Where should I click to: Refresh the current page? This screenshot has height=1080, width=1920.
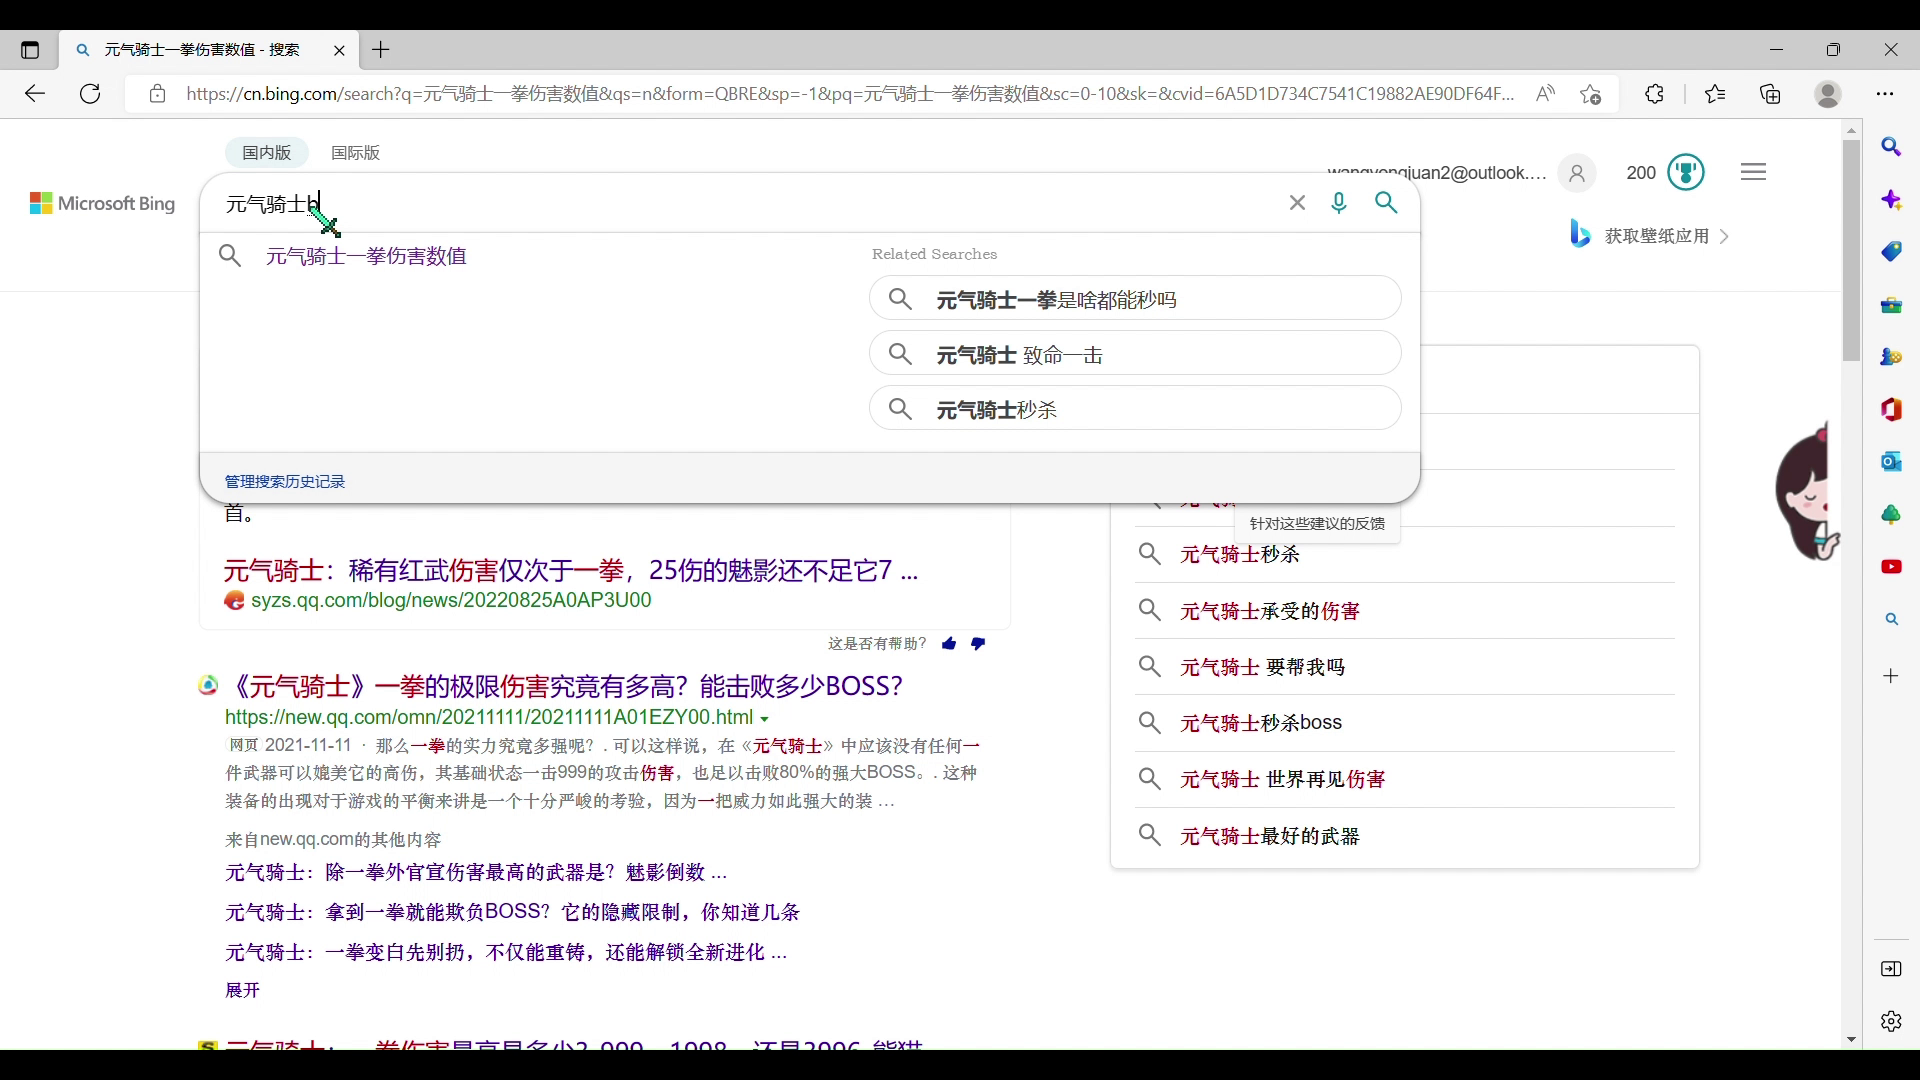[90, 94]
